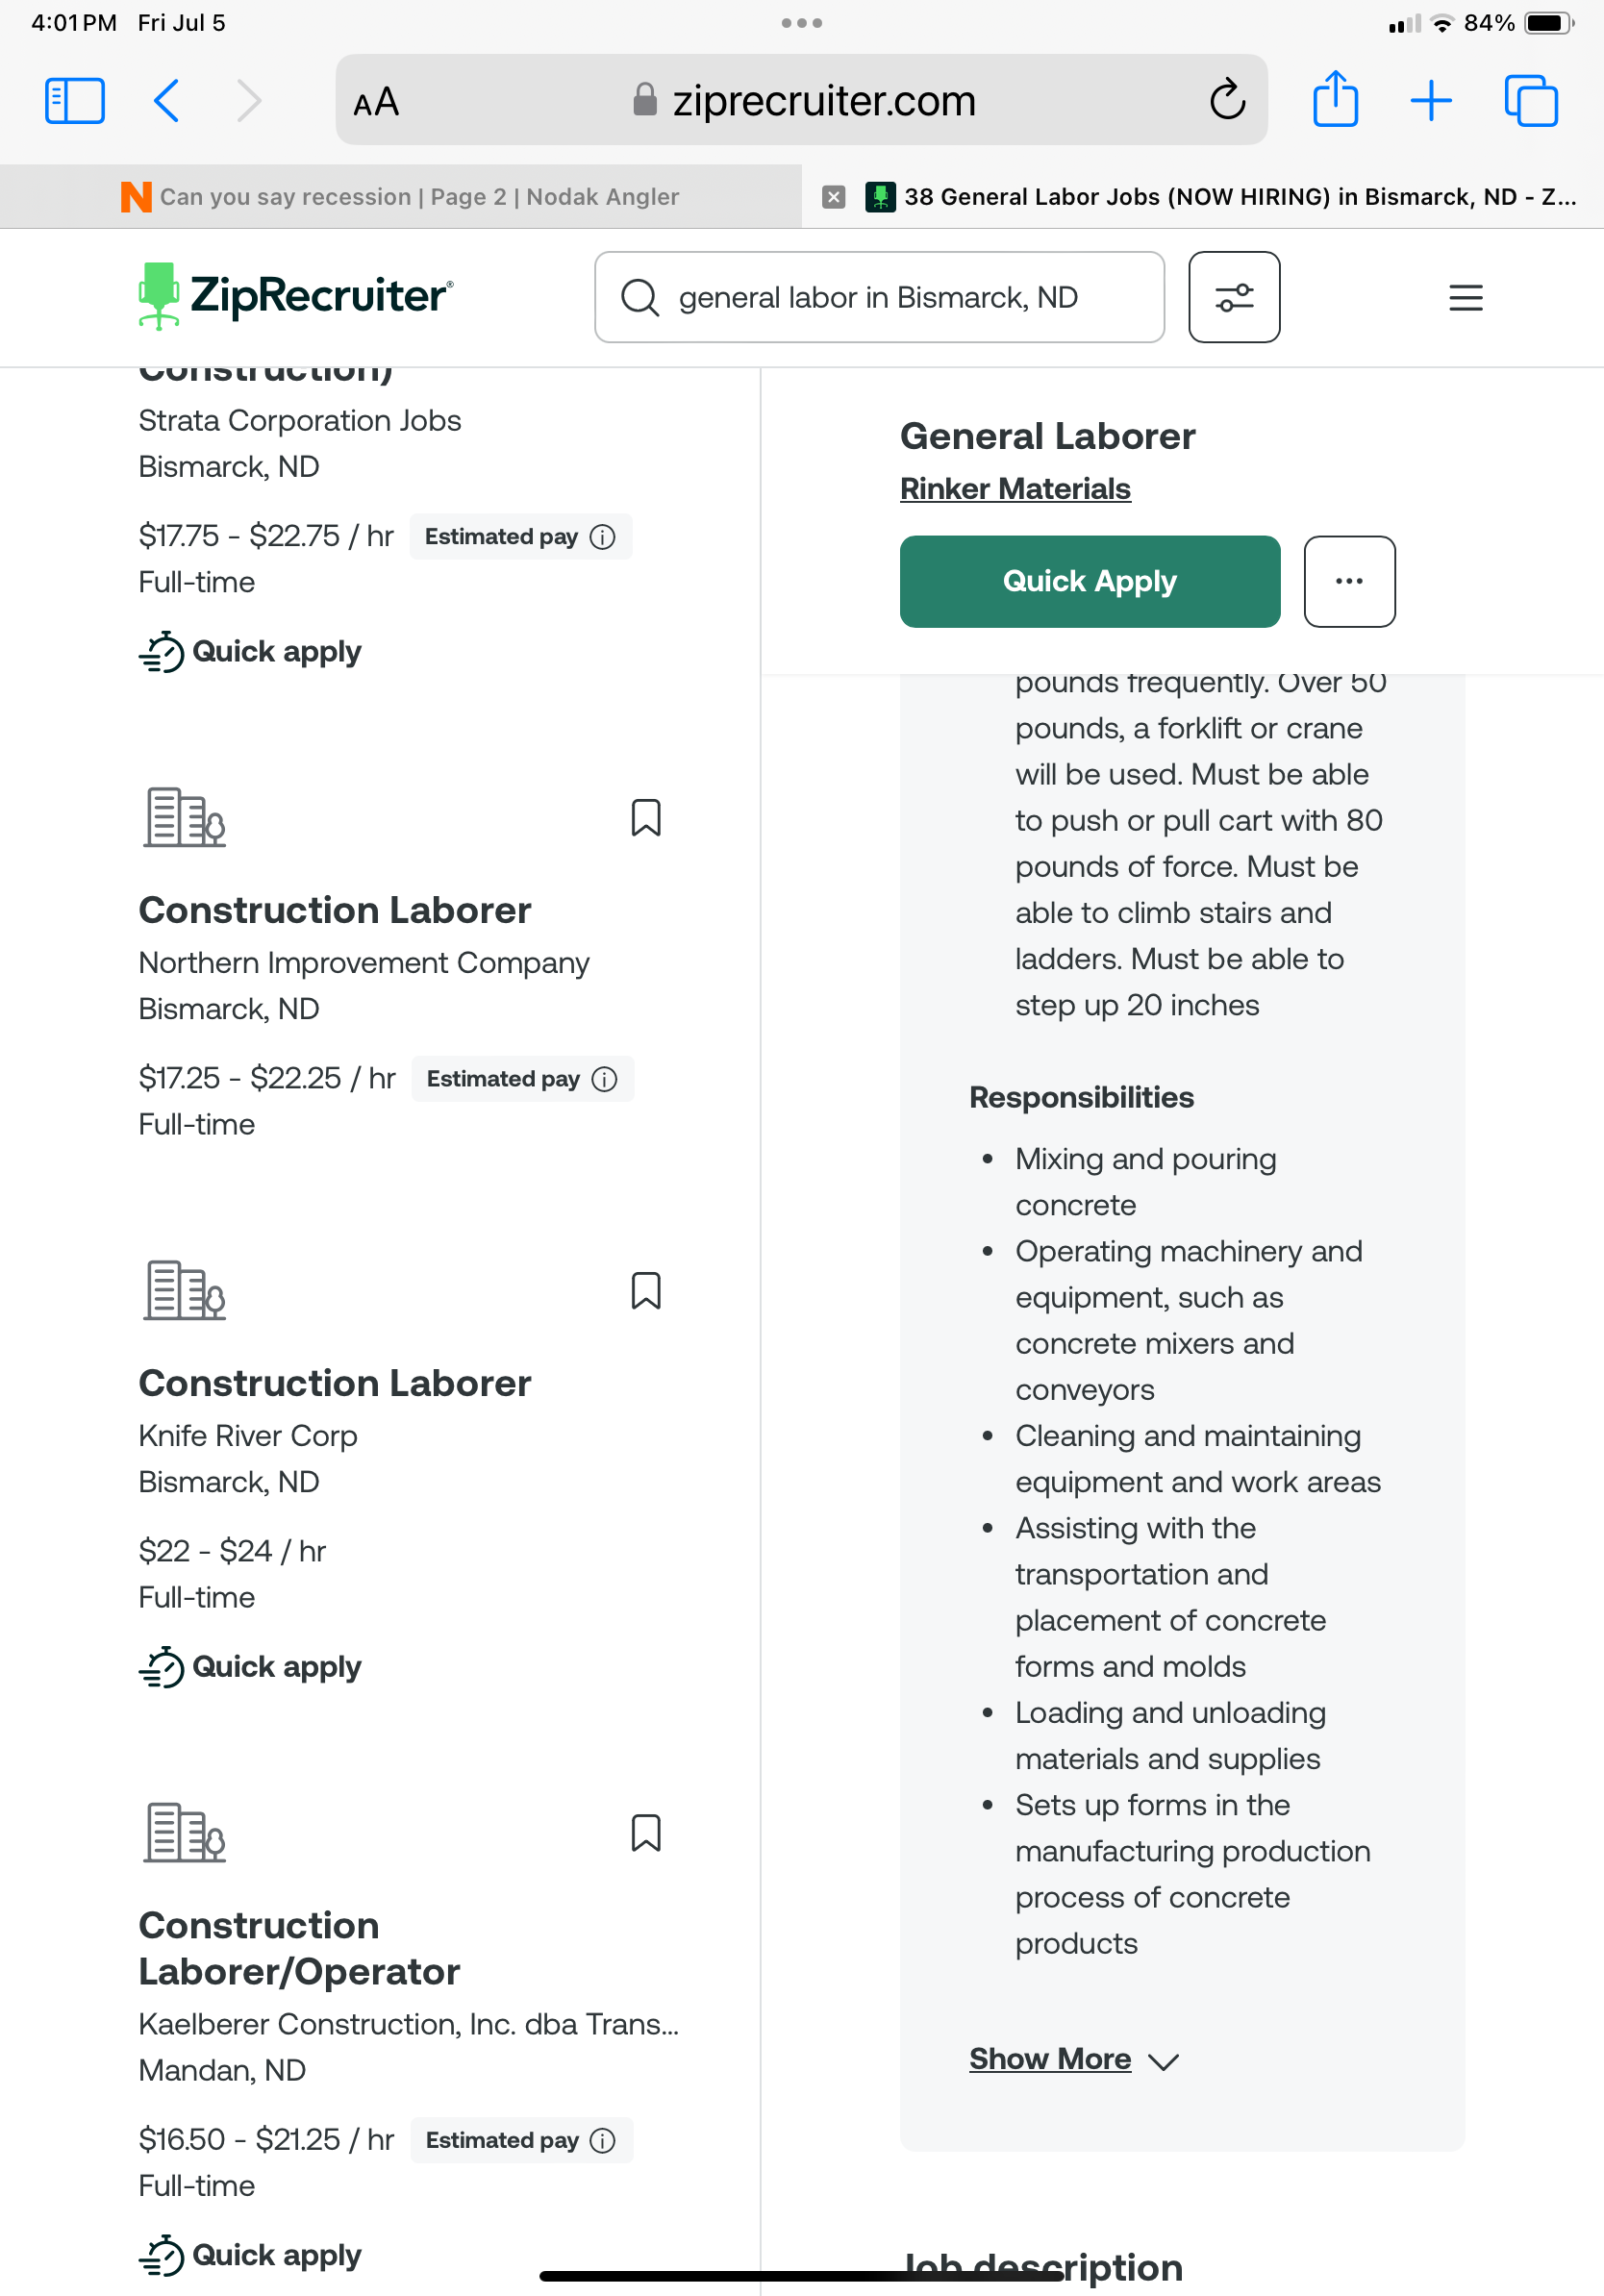The image size is (1604, 2296).
Task: Open search filters settings button
Action: click(1234, 297)
